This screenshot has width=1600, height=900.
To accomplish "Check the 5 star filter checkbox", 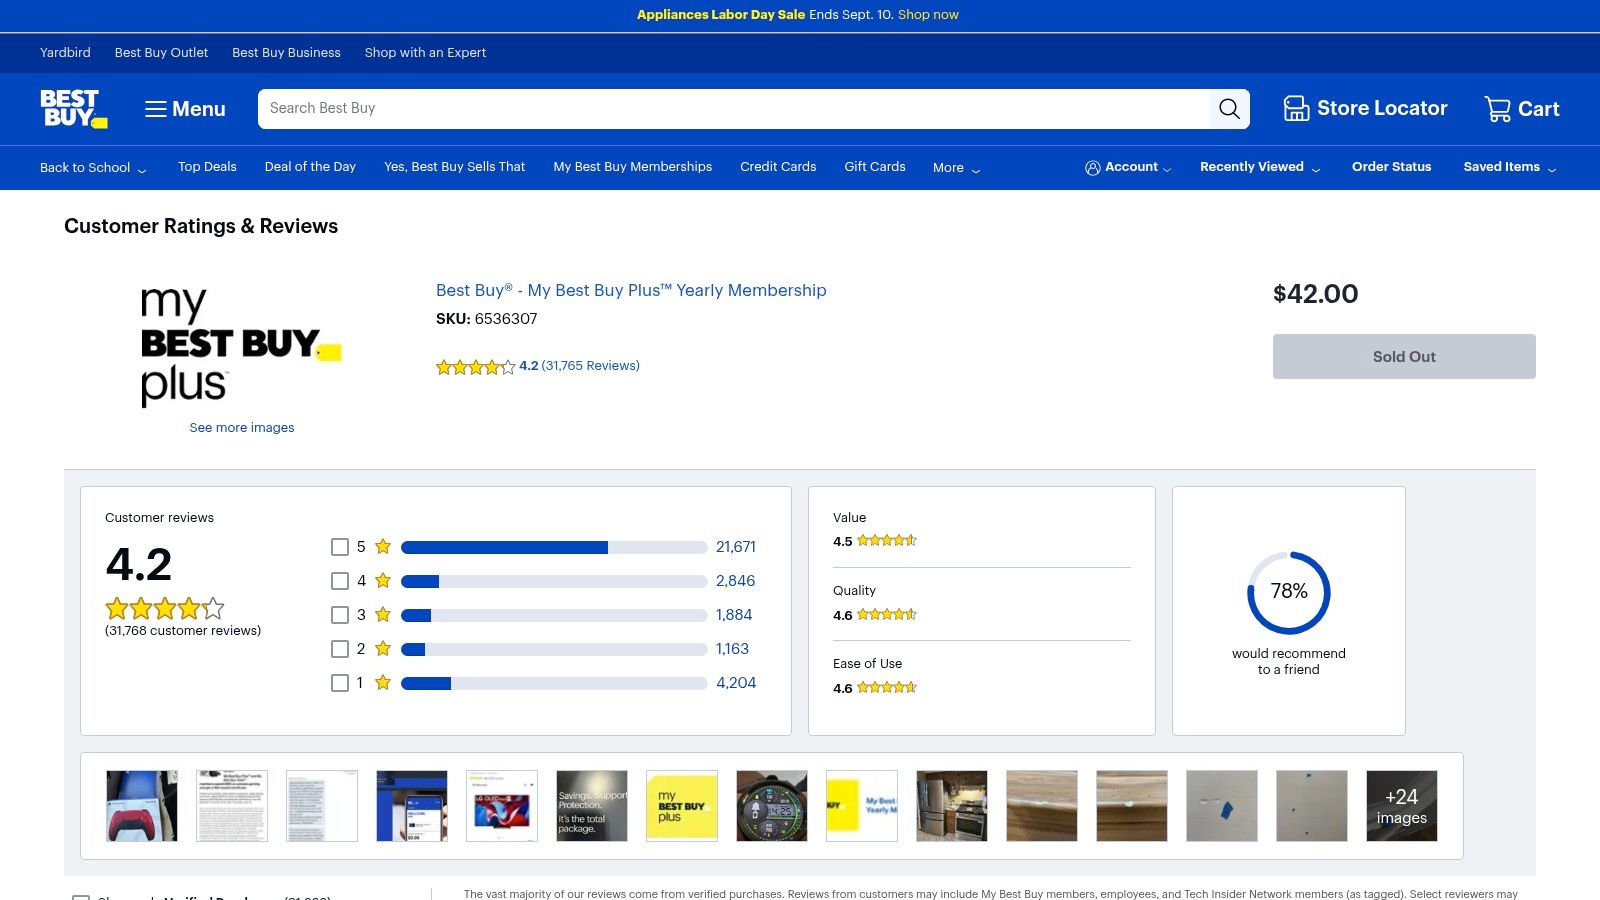I will (340, 547).
